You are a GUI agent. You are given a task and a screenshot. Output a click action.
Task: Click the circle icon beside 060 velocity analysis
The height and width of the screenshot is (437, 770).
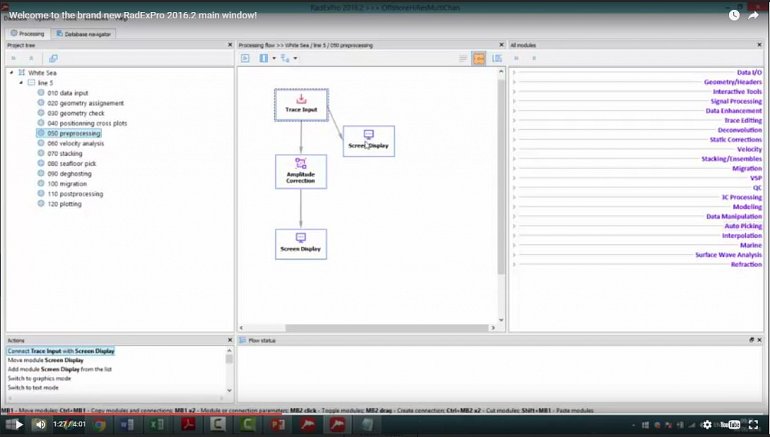coord(41,143)
